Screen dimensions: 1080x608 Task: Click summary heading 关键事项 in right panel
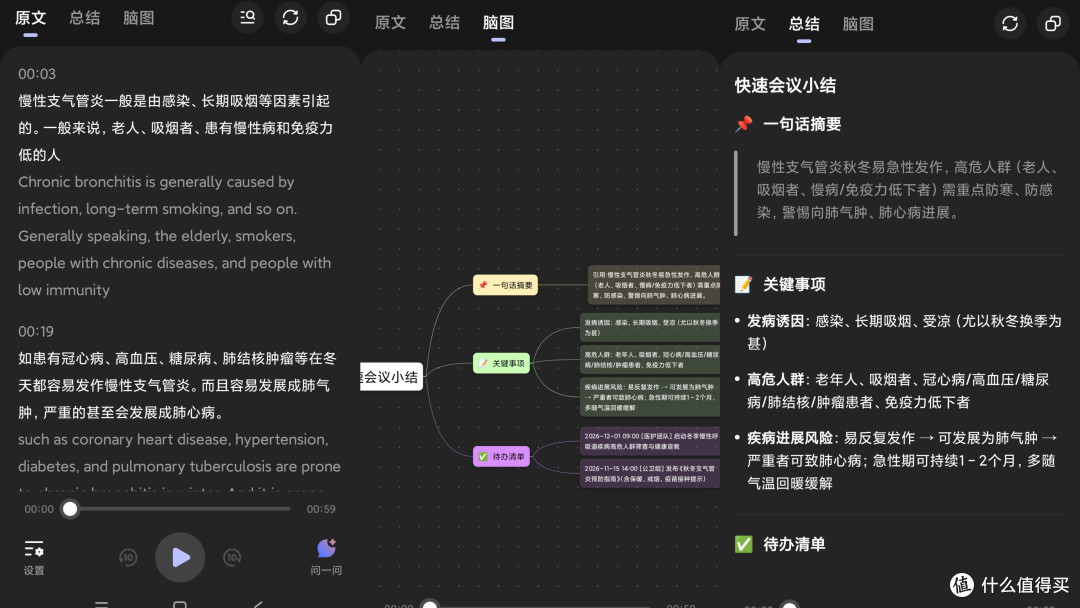pyautogui.click(x=794, y=284)
